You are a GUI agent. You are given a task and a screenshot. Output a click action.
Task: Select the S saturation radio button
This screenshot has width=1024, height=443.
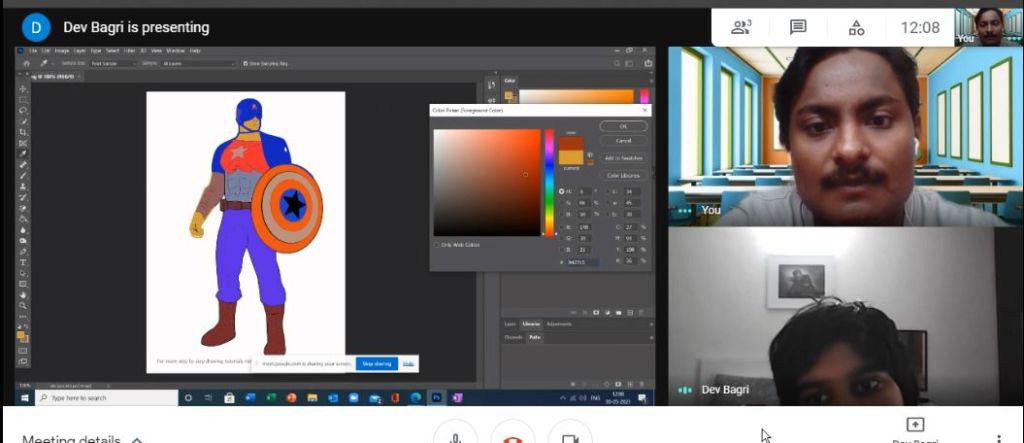click(x=562, y=203)
